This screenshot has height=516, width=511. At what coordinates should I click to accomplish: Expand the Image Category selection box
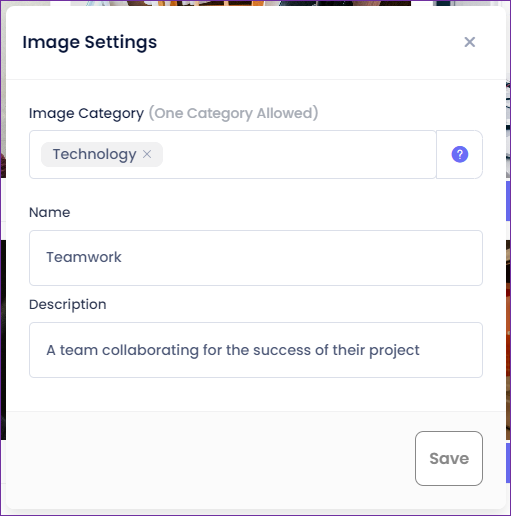[x=233, y=154]
